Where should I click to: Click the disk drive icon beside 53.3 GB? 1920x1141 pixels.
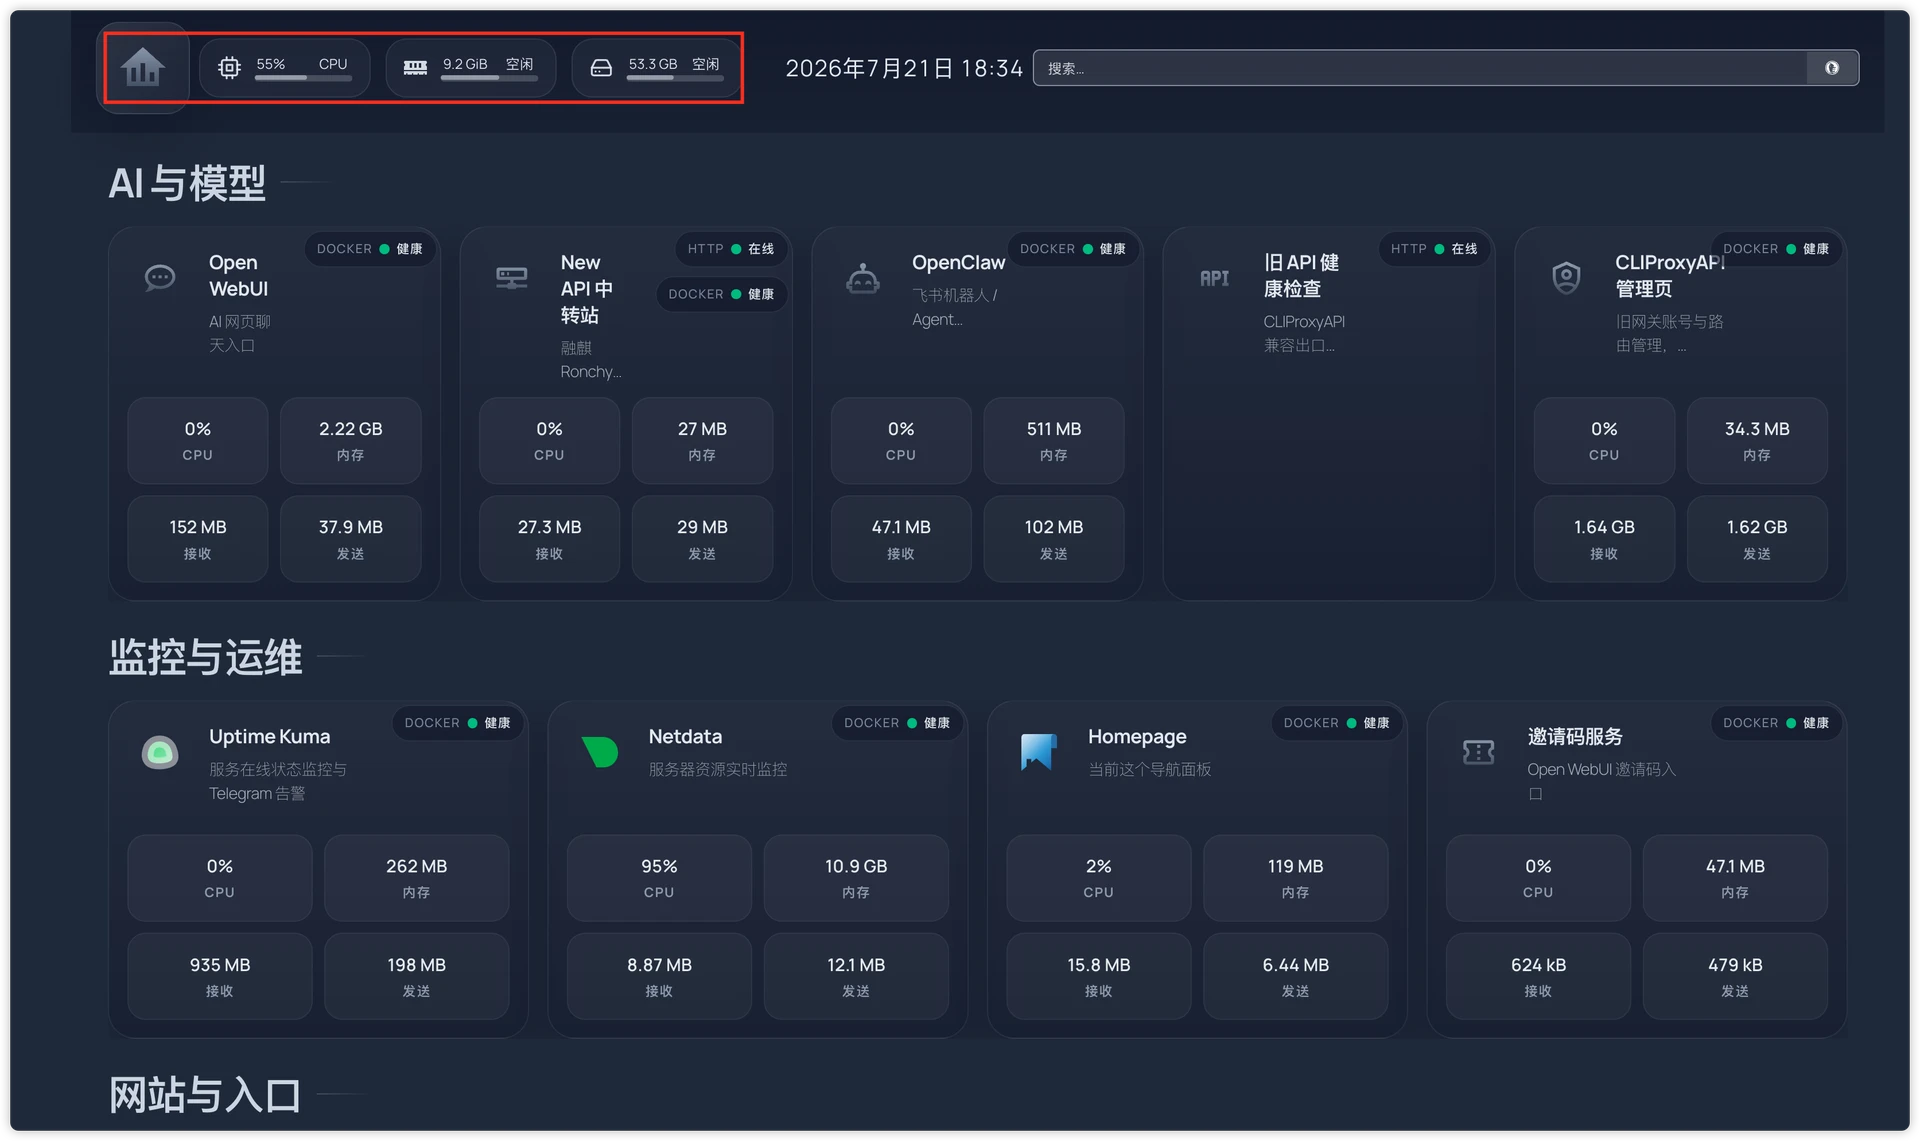(601, 67)
